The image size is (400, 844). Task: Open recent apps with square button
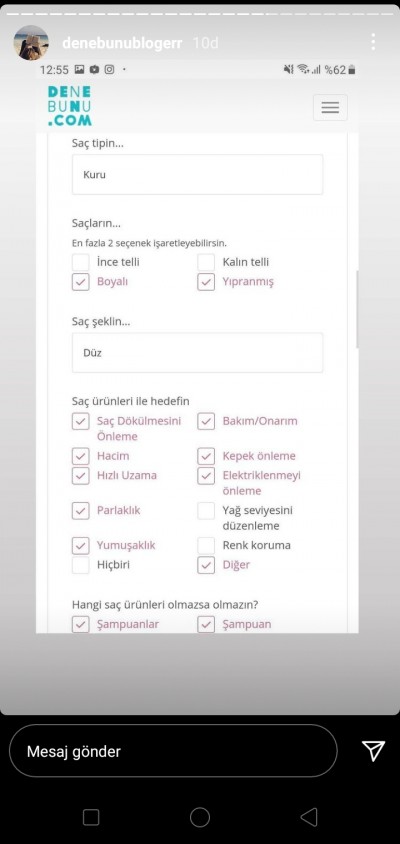[91, 817]
